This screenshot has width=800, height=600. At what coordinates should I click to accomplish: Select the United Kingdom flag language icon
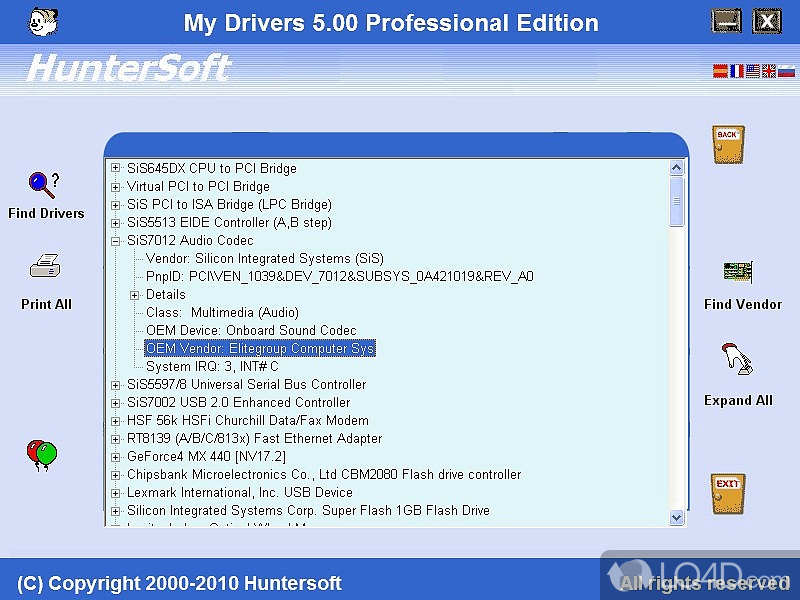click(x=768, y=71)
